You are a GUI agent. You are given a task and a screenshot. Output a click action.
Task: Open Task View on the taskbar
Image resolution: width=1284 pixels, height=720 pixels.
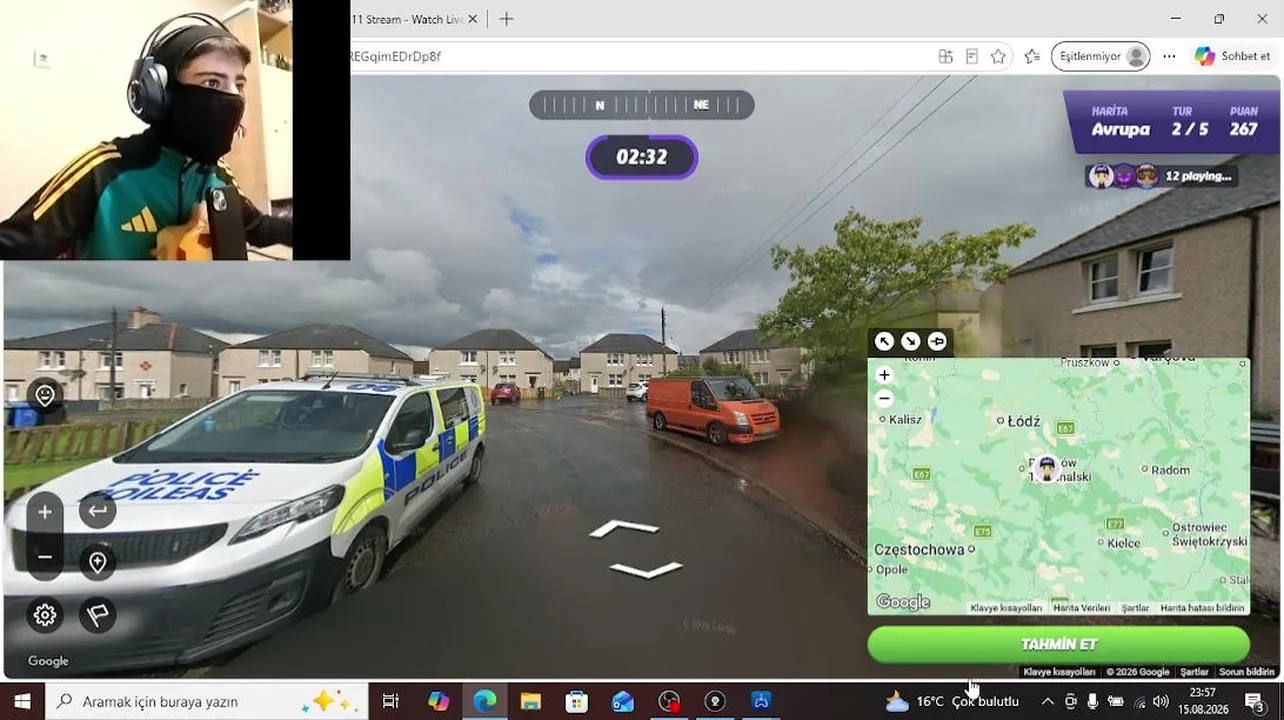(390, 701)
